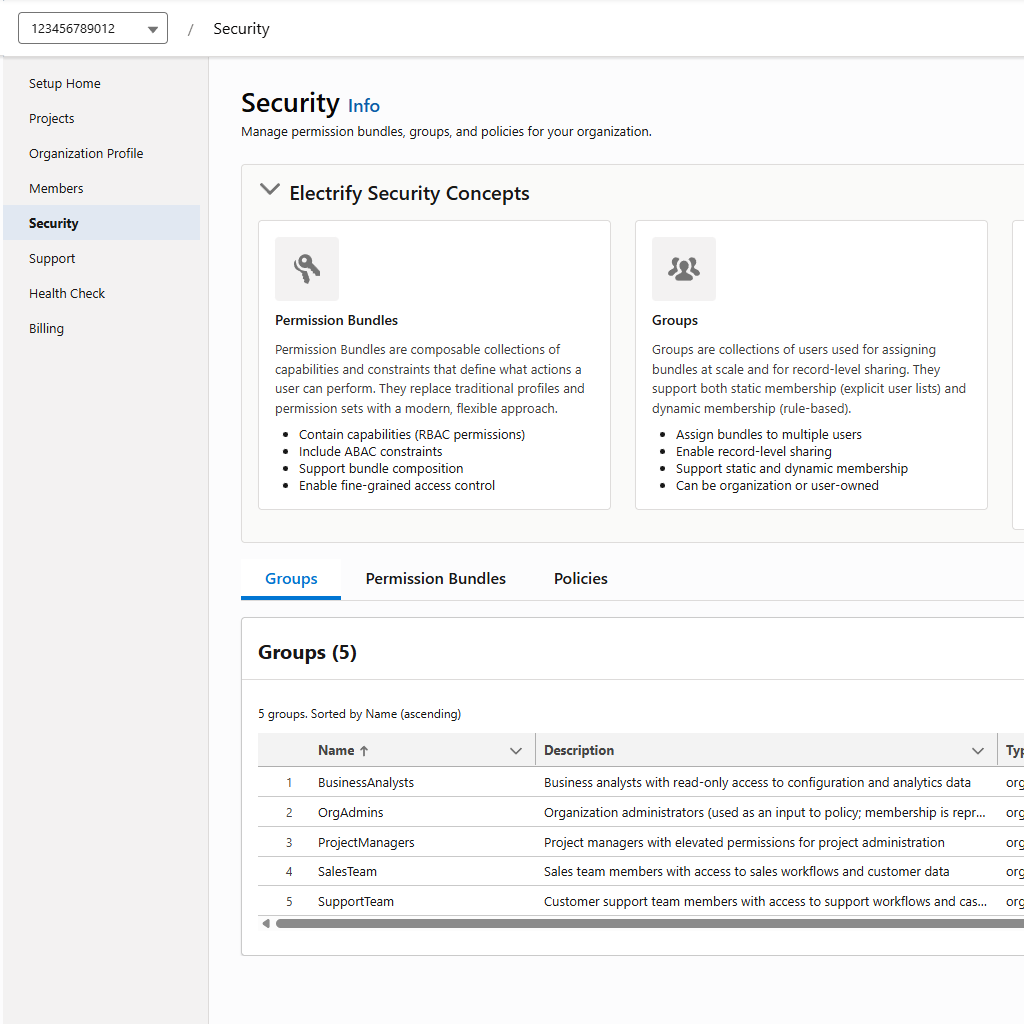1024x1024 pixels.
Task: Open the SalesTeam group
Action: (347, 871)
